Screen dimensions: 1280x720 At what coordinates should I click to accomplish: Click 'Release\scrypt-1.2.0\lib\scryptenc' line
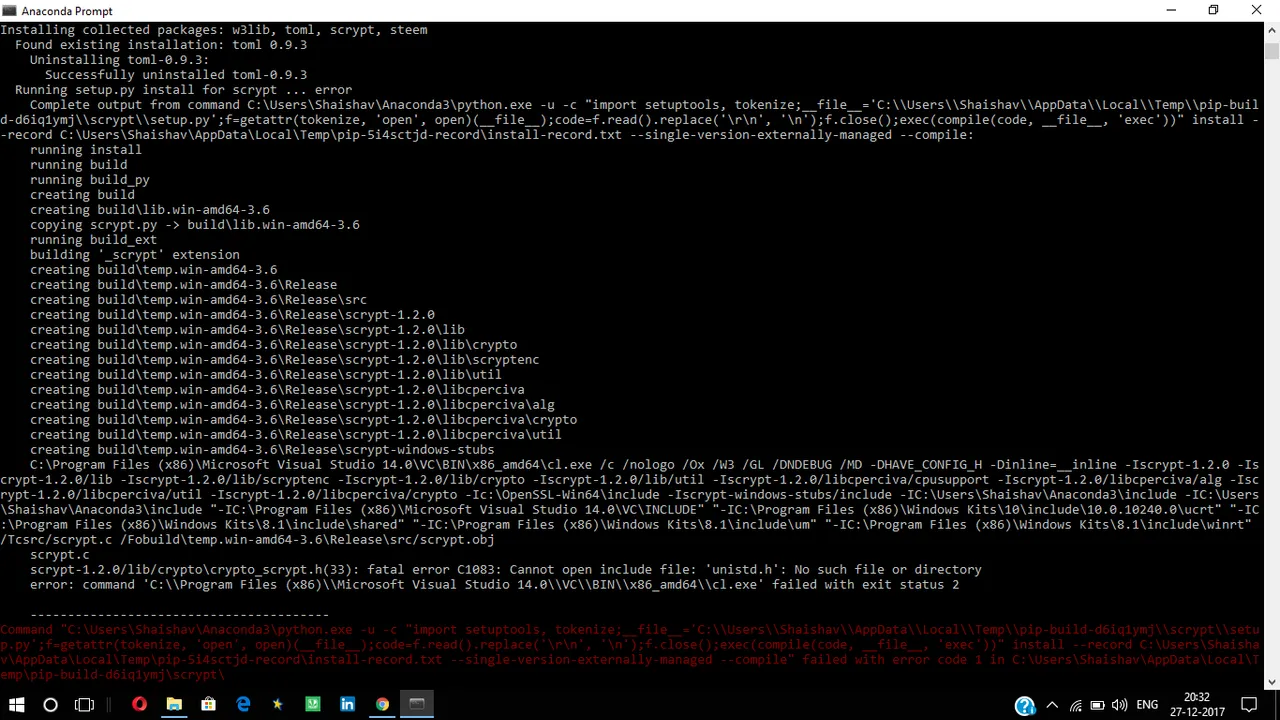point(285,360)
